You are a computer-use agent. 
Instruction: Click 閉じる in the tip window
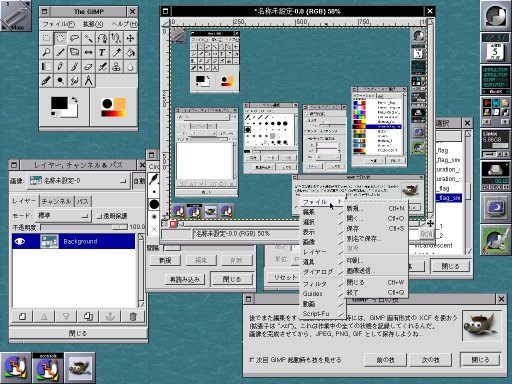(480, 360)
